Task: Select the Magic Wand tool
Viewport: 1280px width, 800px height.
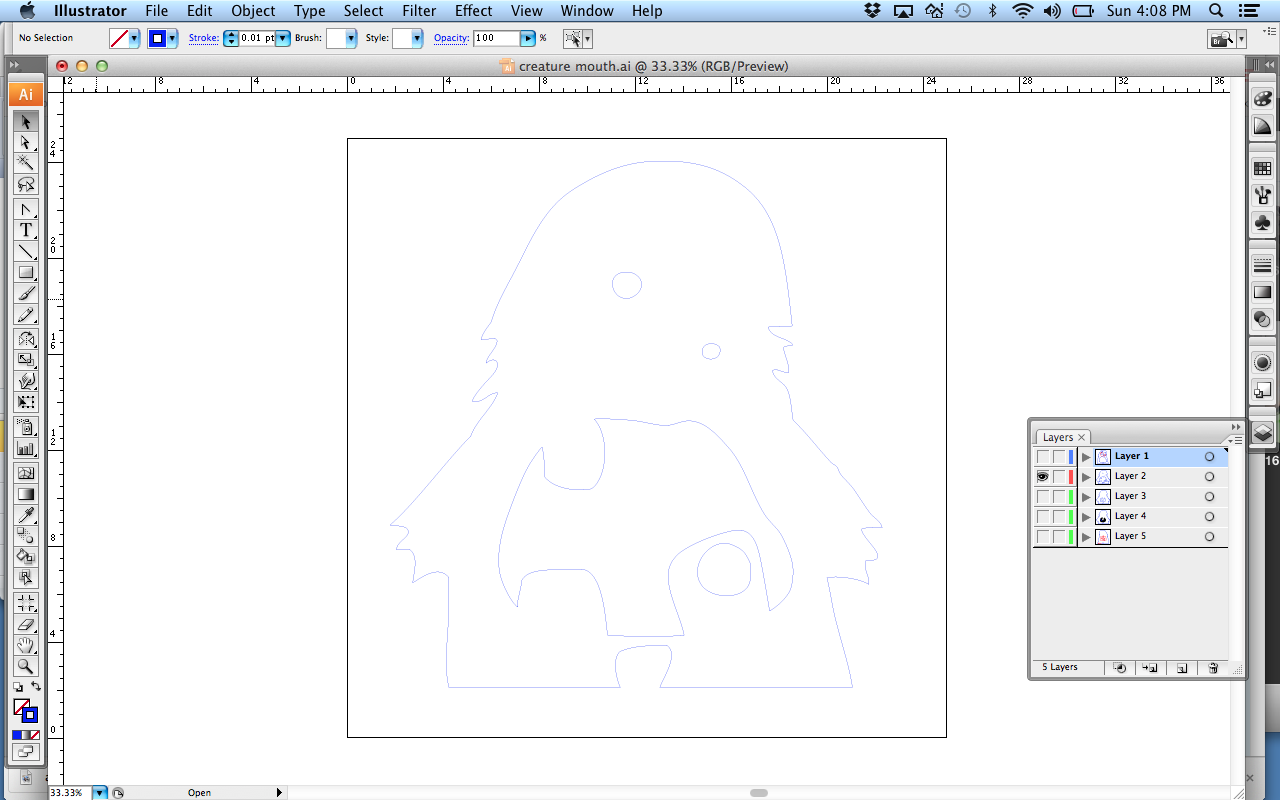Action: [26, 163]
